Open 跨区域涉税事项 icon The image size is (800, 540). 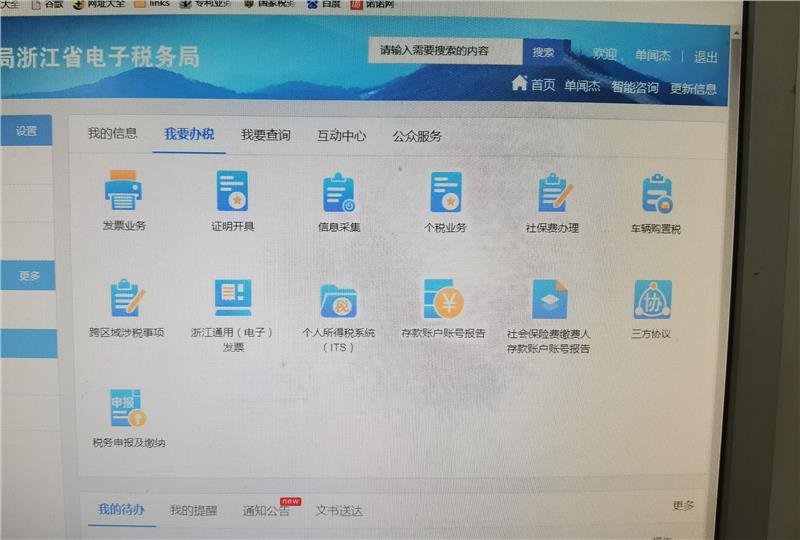(x=127, y=298)
